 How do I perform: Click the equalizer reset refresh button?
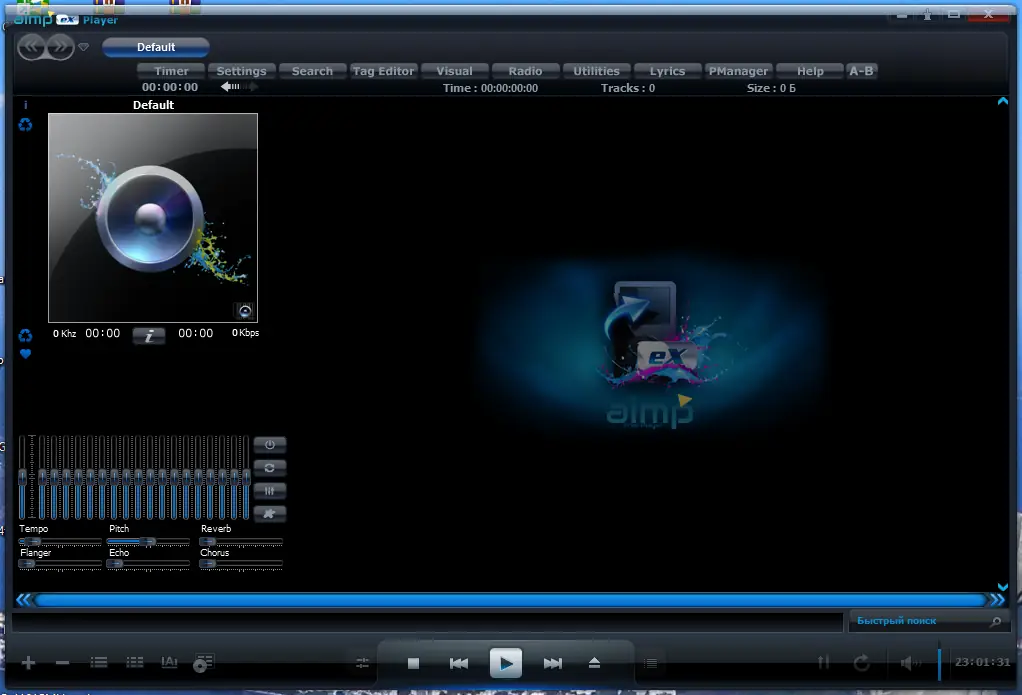tap(270, 467)
